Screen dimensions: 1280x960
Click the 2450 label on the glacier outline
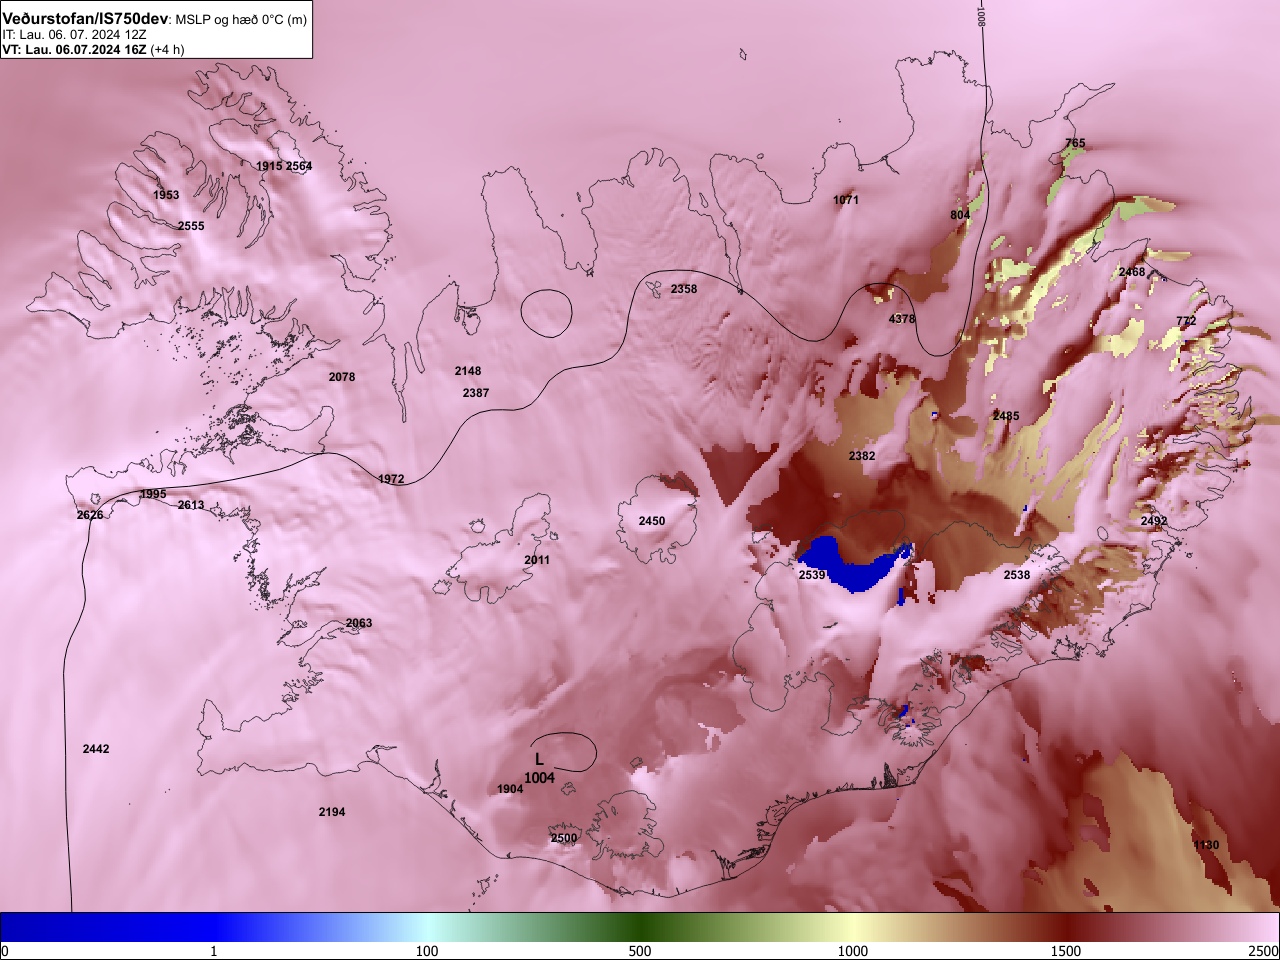click(x=652, y=521)
